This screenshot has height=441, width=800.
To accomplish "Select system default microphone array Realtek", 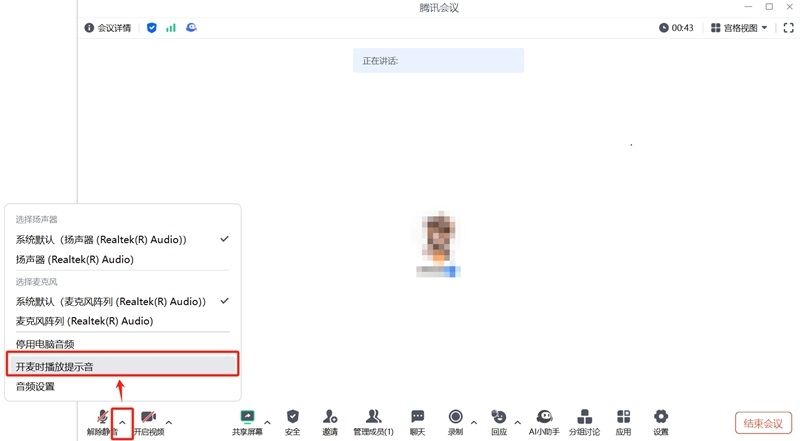I will point(122,301).
